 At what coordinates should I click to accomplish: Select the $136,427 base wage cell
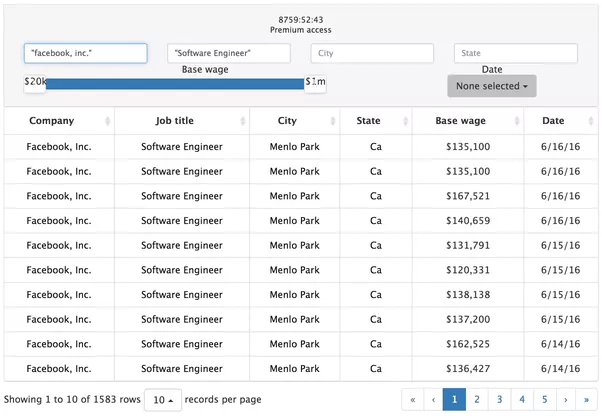coord(468,369)
